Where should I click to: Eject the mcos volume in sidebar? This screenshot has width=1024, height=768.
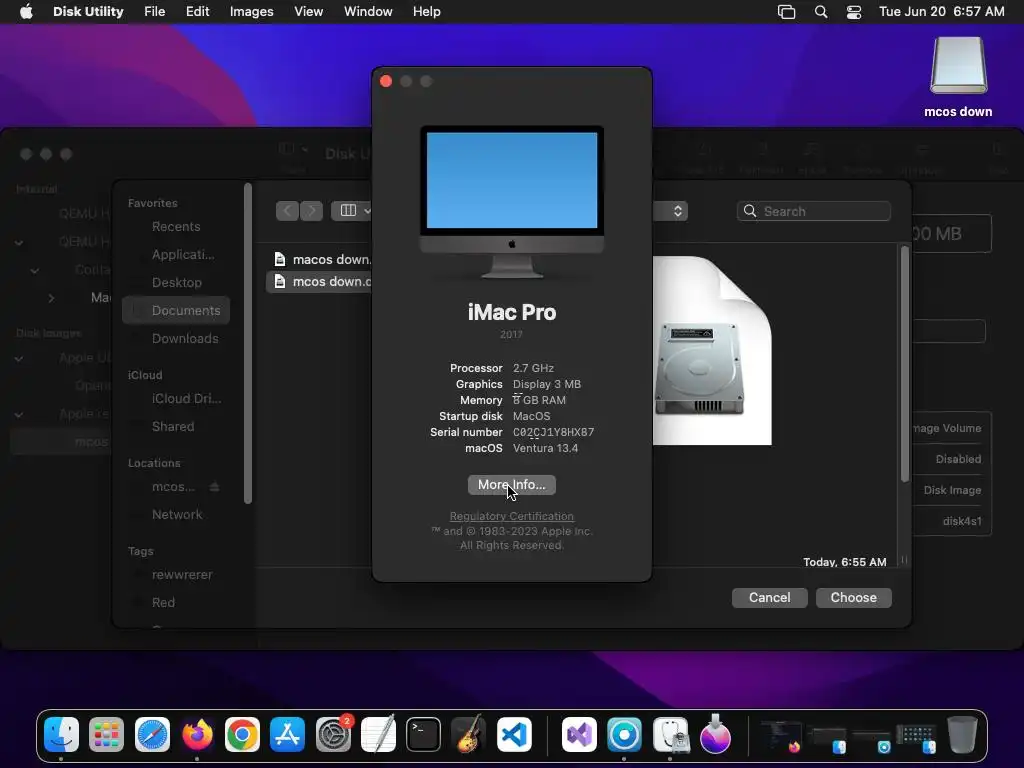[214, 487]
